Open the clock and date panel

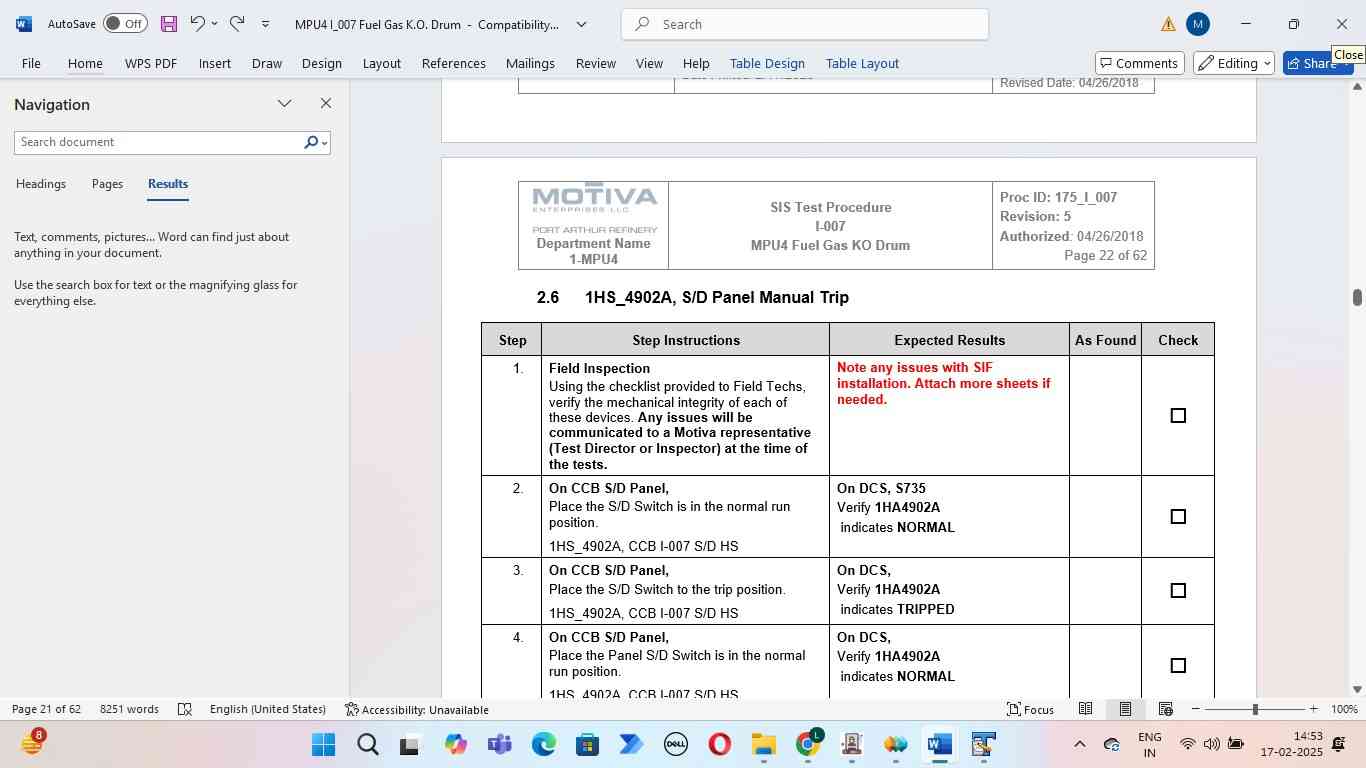pos(1291,745)
